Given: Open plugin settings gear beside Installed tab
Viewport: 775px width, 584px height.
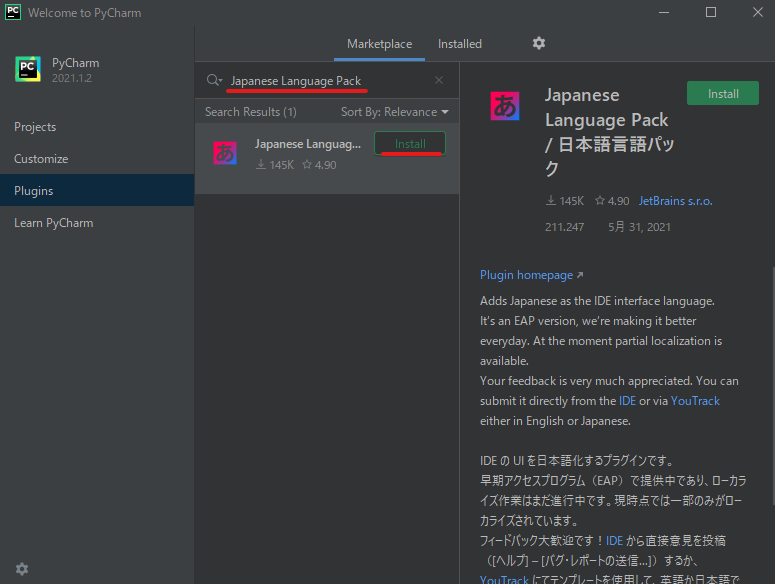Looking at the screenshot, I should point(539,43).
